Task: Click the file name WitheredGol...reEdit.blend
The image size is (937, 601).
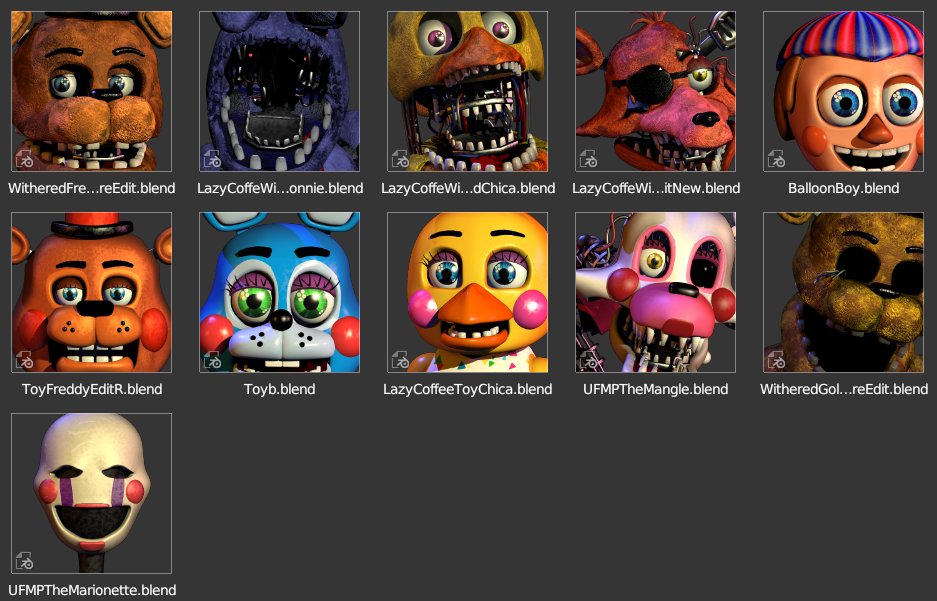Action: coord(844,390)
